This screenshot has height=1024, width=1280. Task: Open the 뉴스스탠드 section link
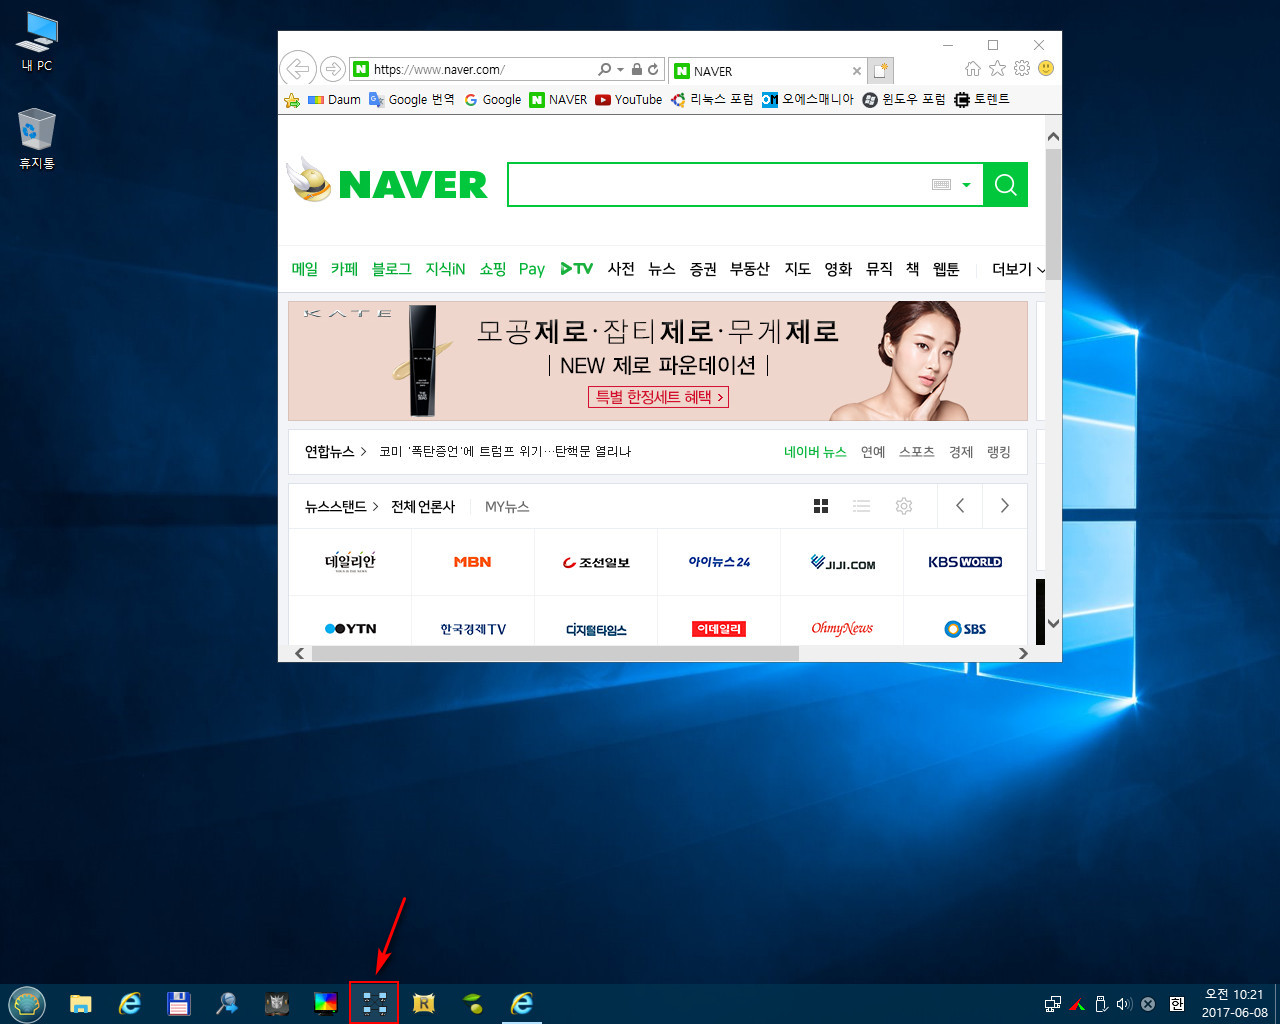click(x=336, y=507)
